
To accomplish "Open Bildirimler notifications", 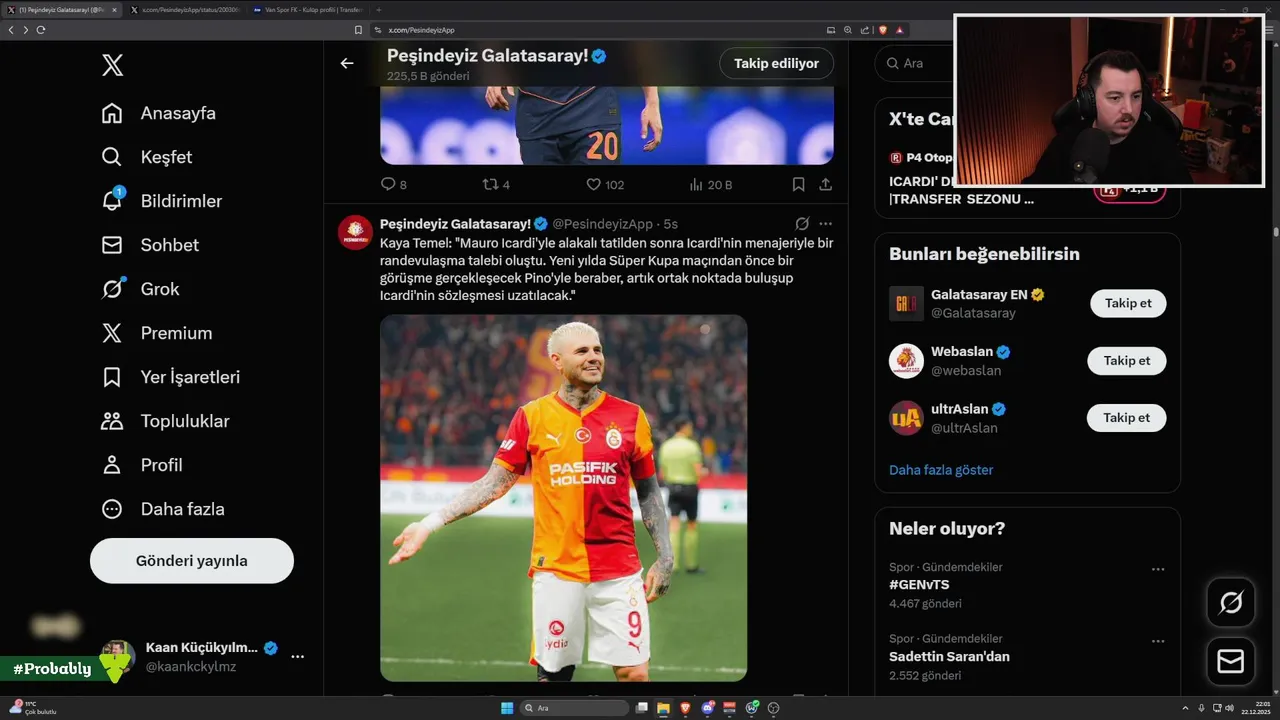I will pos(162,201).
